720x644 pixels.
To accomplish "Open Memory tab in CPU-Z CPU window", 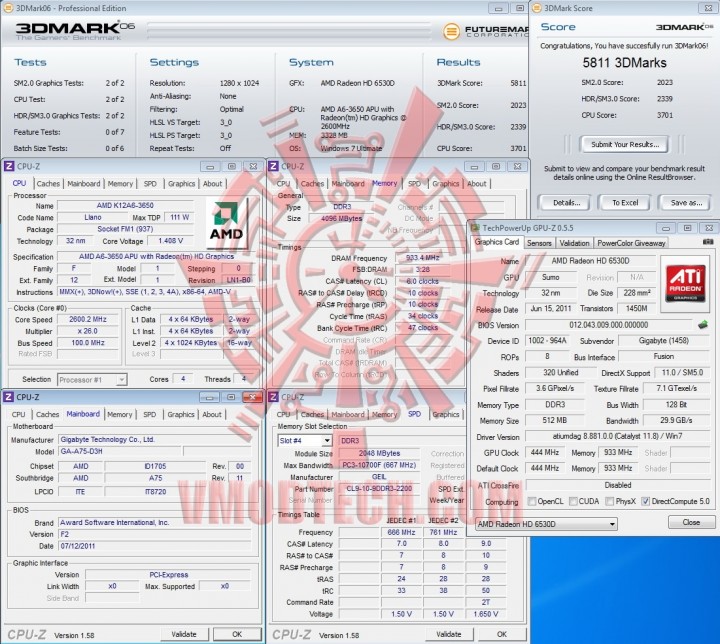I will (120, 184).
